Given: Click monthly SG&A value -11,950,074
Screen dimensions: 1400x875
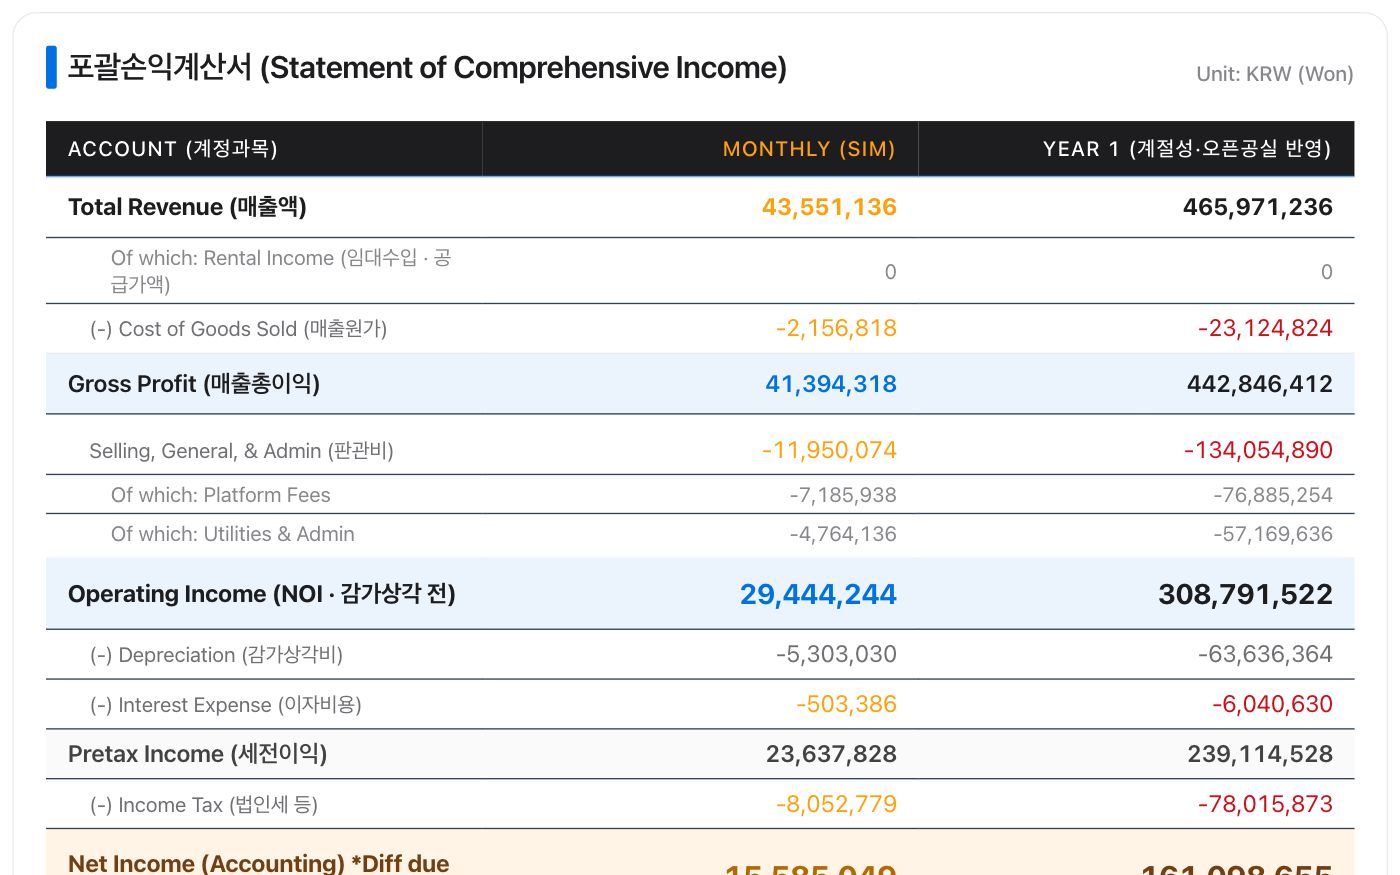Looking at the screenshot, I should [829, 450].
